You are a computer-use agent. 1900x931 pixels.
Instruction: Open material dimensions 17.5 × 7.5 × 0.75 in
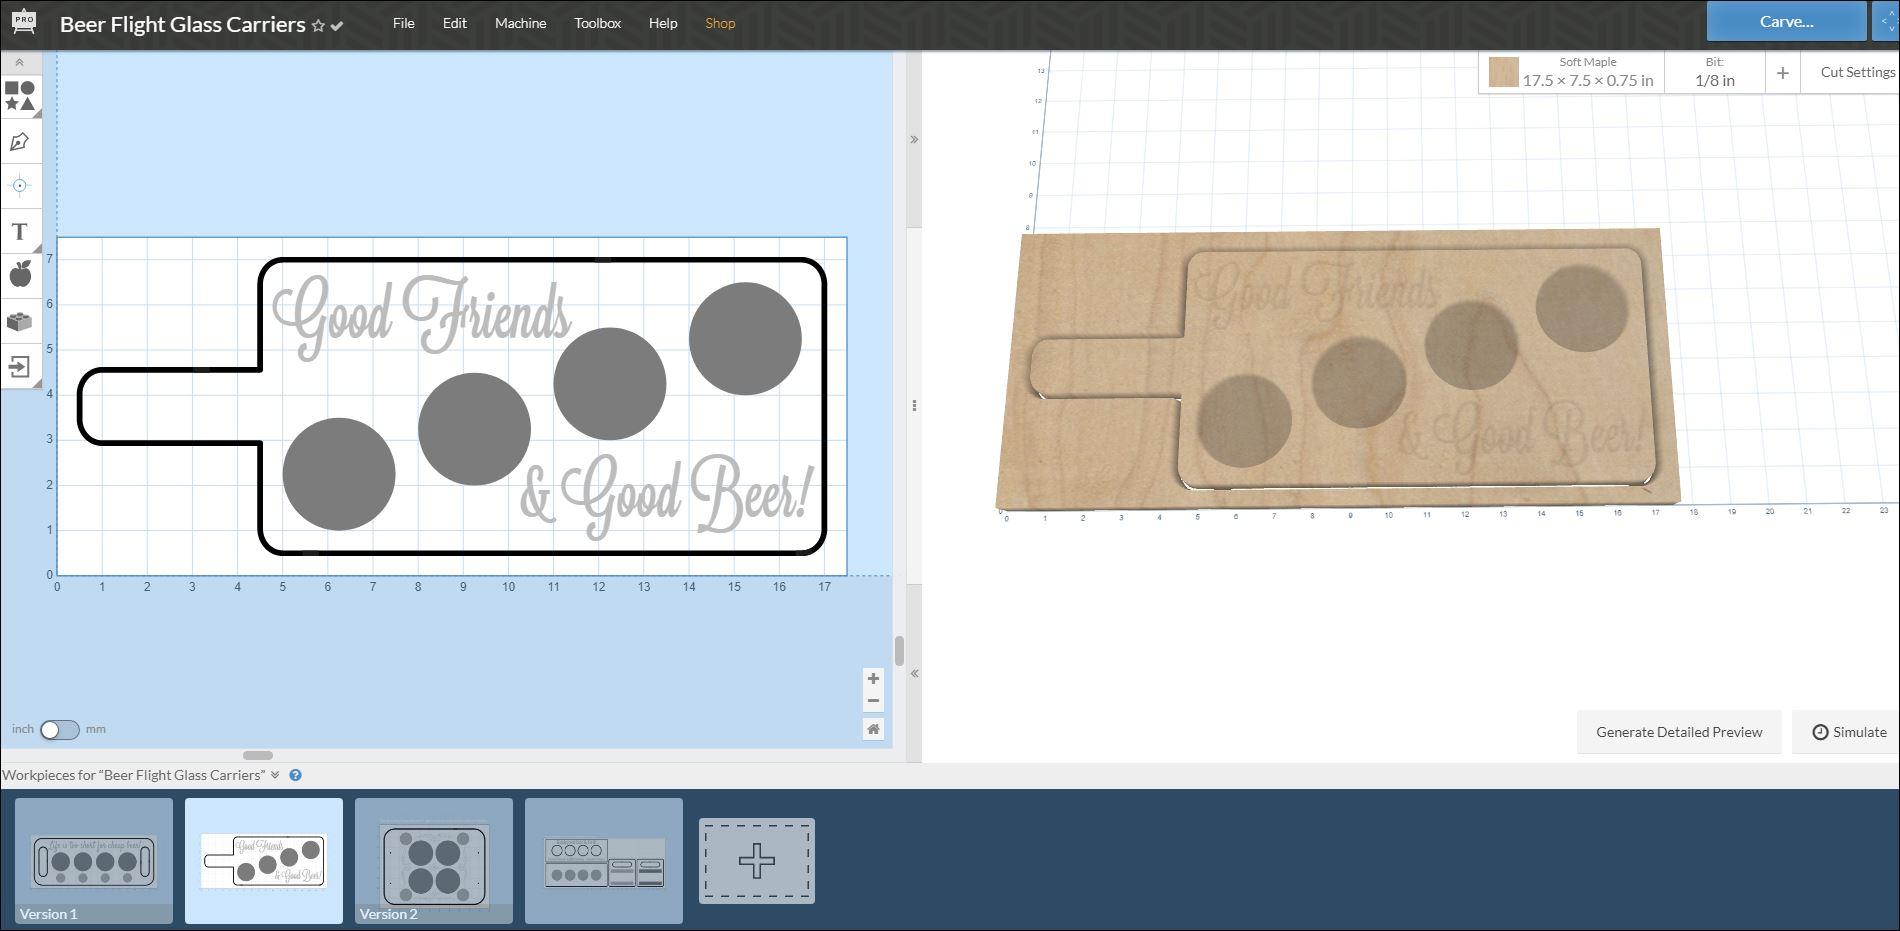(x=1587, y=80)
